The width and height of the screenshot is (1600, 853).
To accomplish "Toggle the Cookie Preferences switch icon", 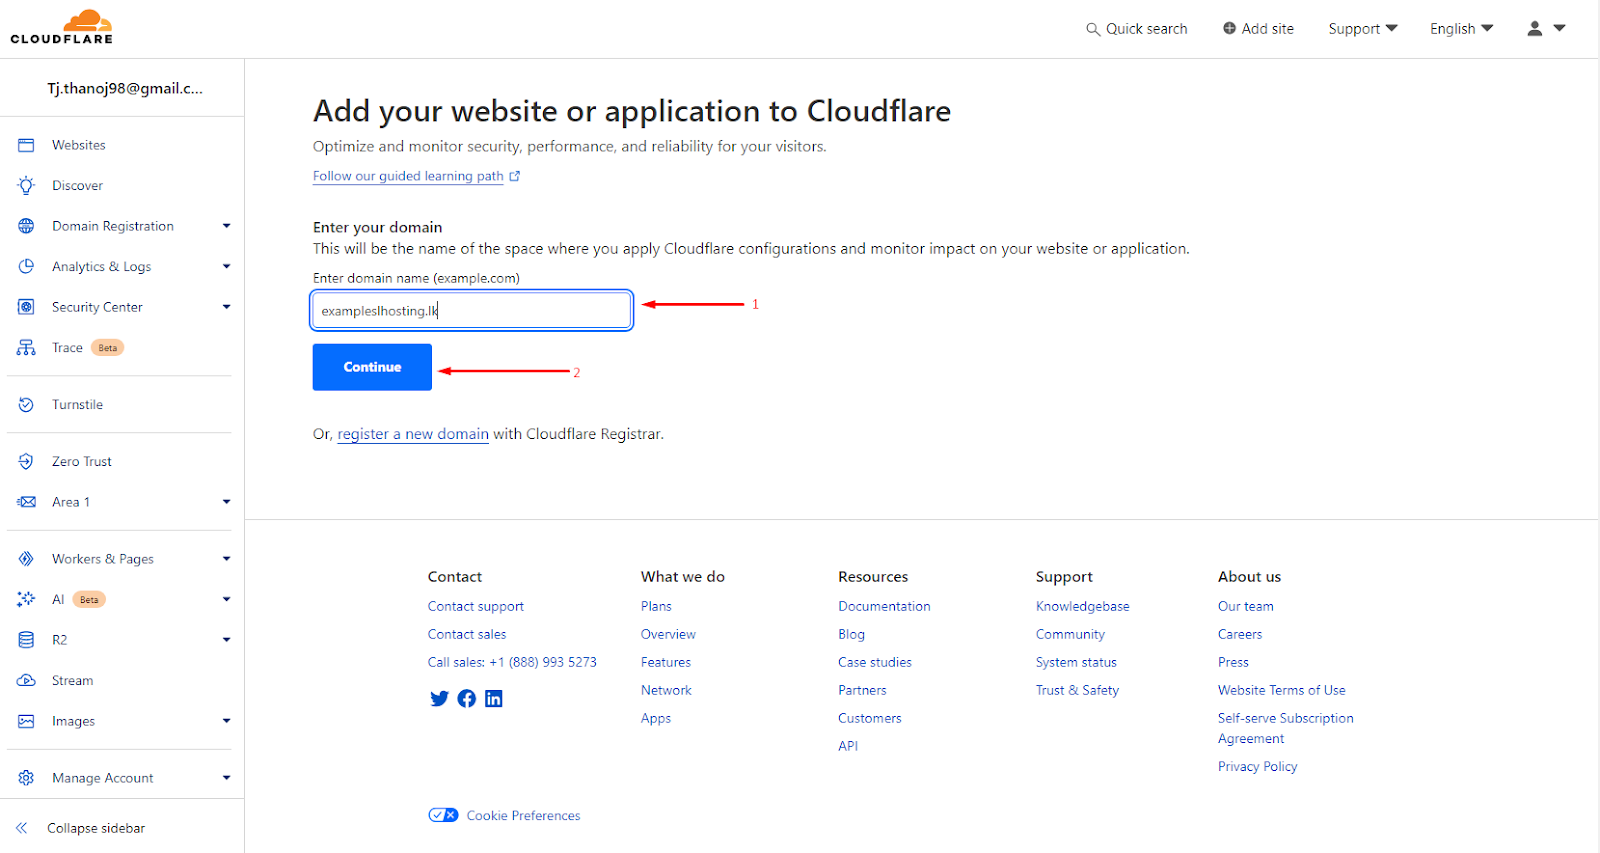I will [443, 815].
